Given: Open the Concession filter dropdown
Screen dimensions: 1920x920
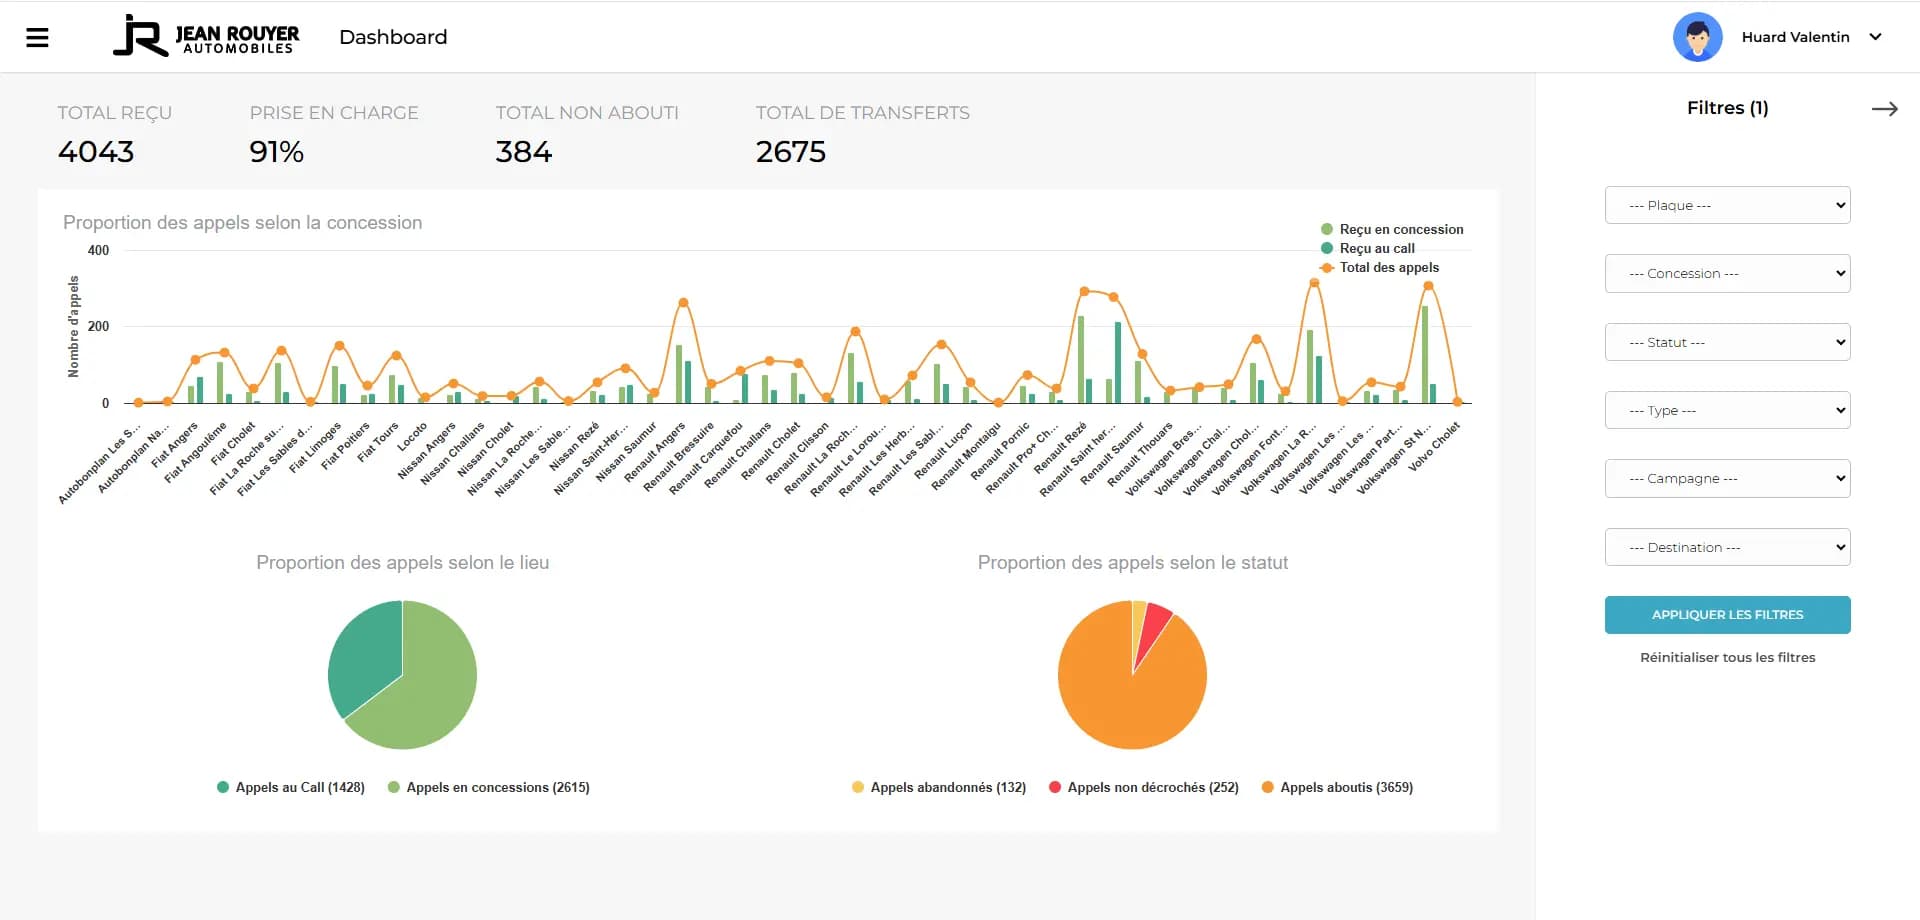Looking at the screenshot, I should click(x=1727, y=273).
